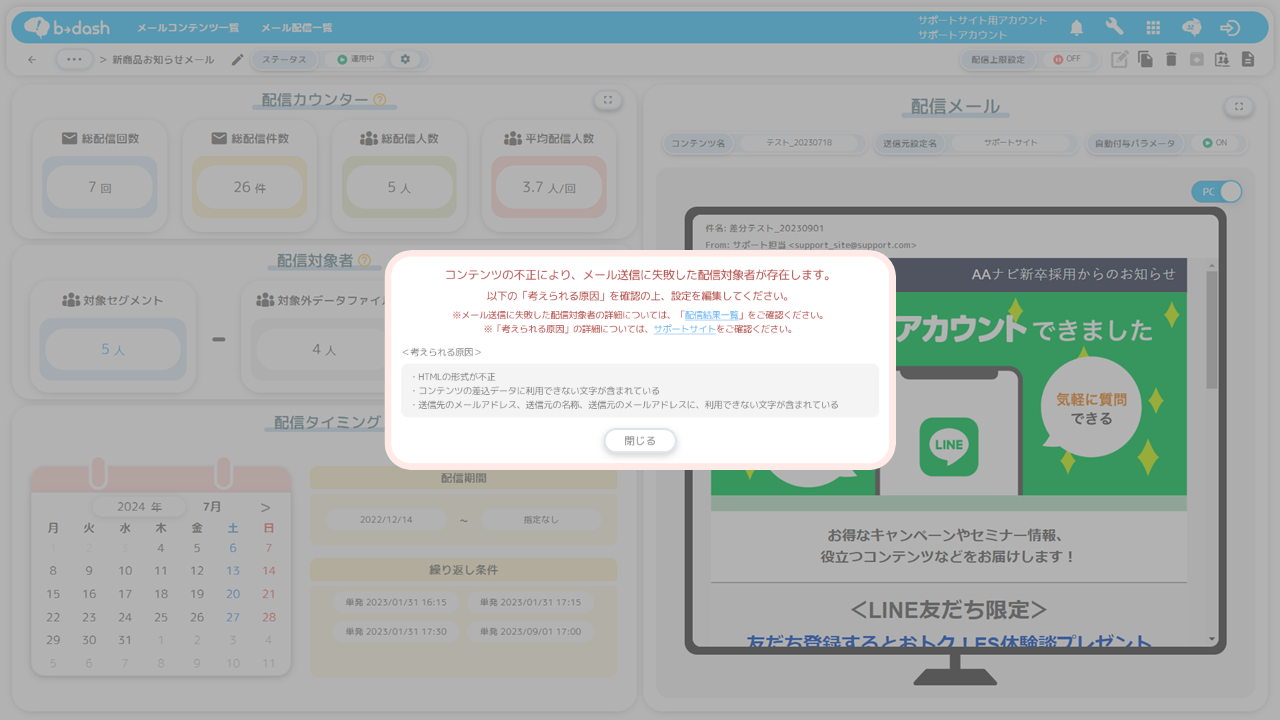Image resolution: width=1280 pixels, height=720 pixels.
Task: Click the copy duplicate icon
Action: pyautogui.click(x=1146, y=60)
